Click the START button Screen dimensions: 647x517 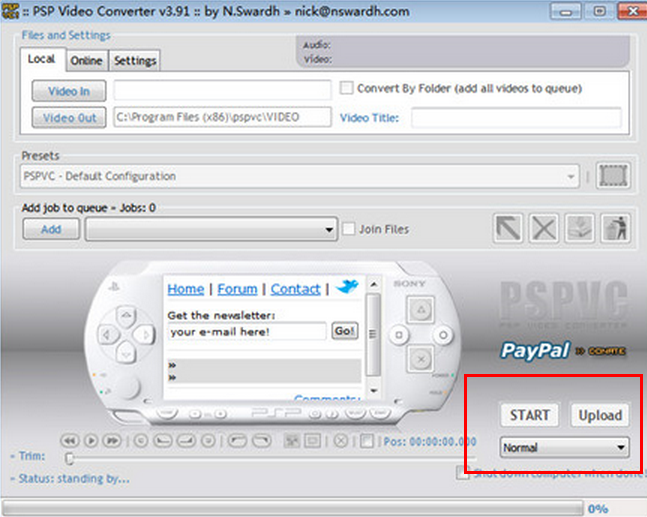[x=530, y=415]
